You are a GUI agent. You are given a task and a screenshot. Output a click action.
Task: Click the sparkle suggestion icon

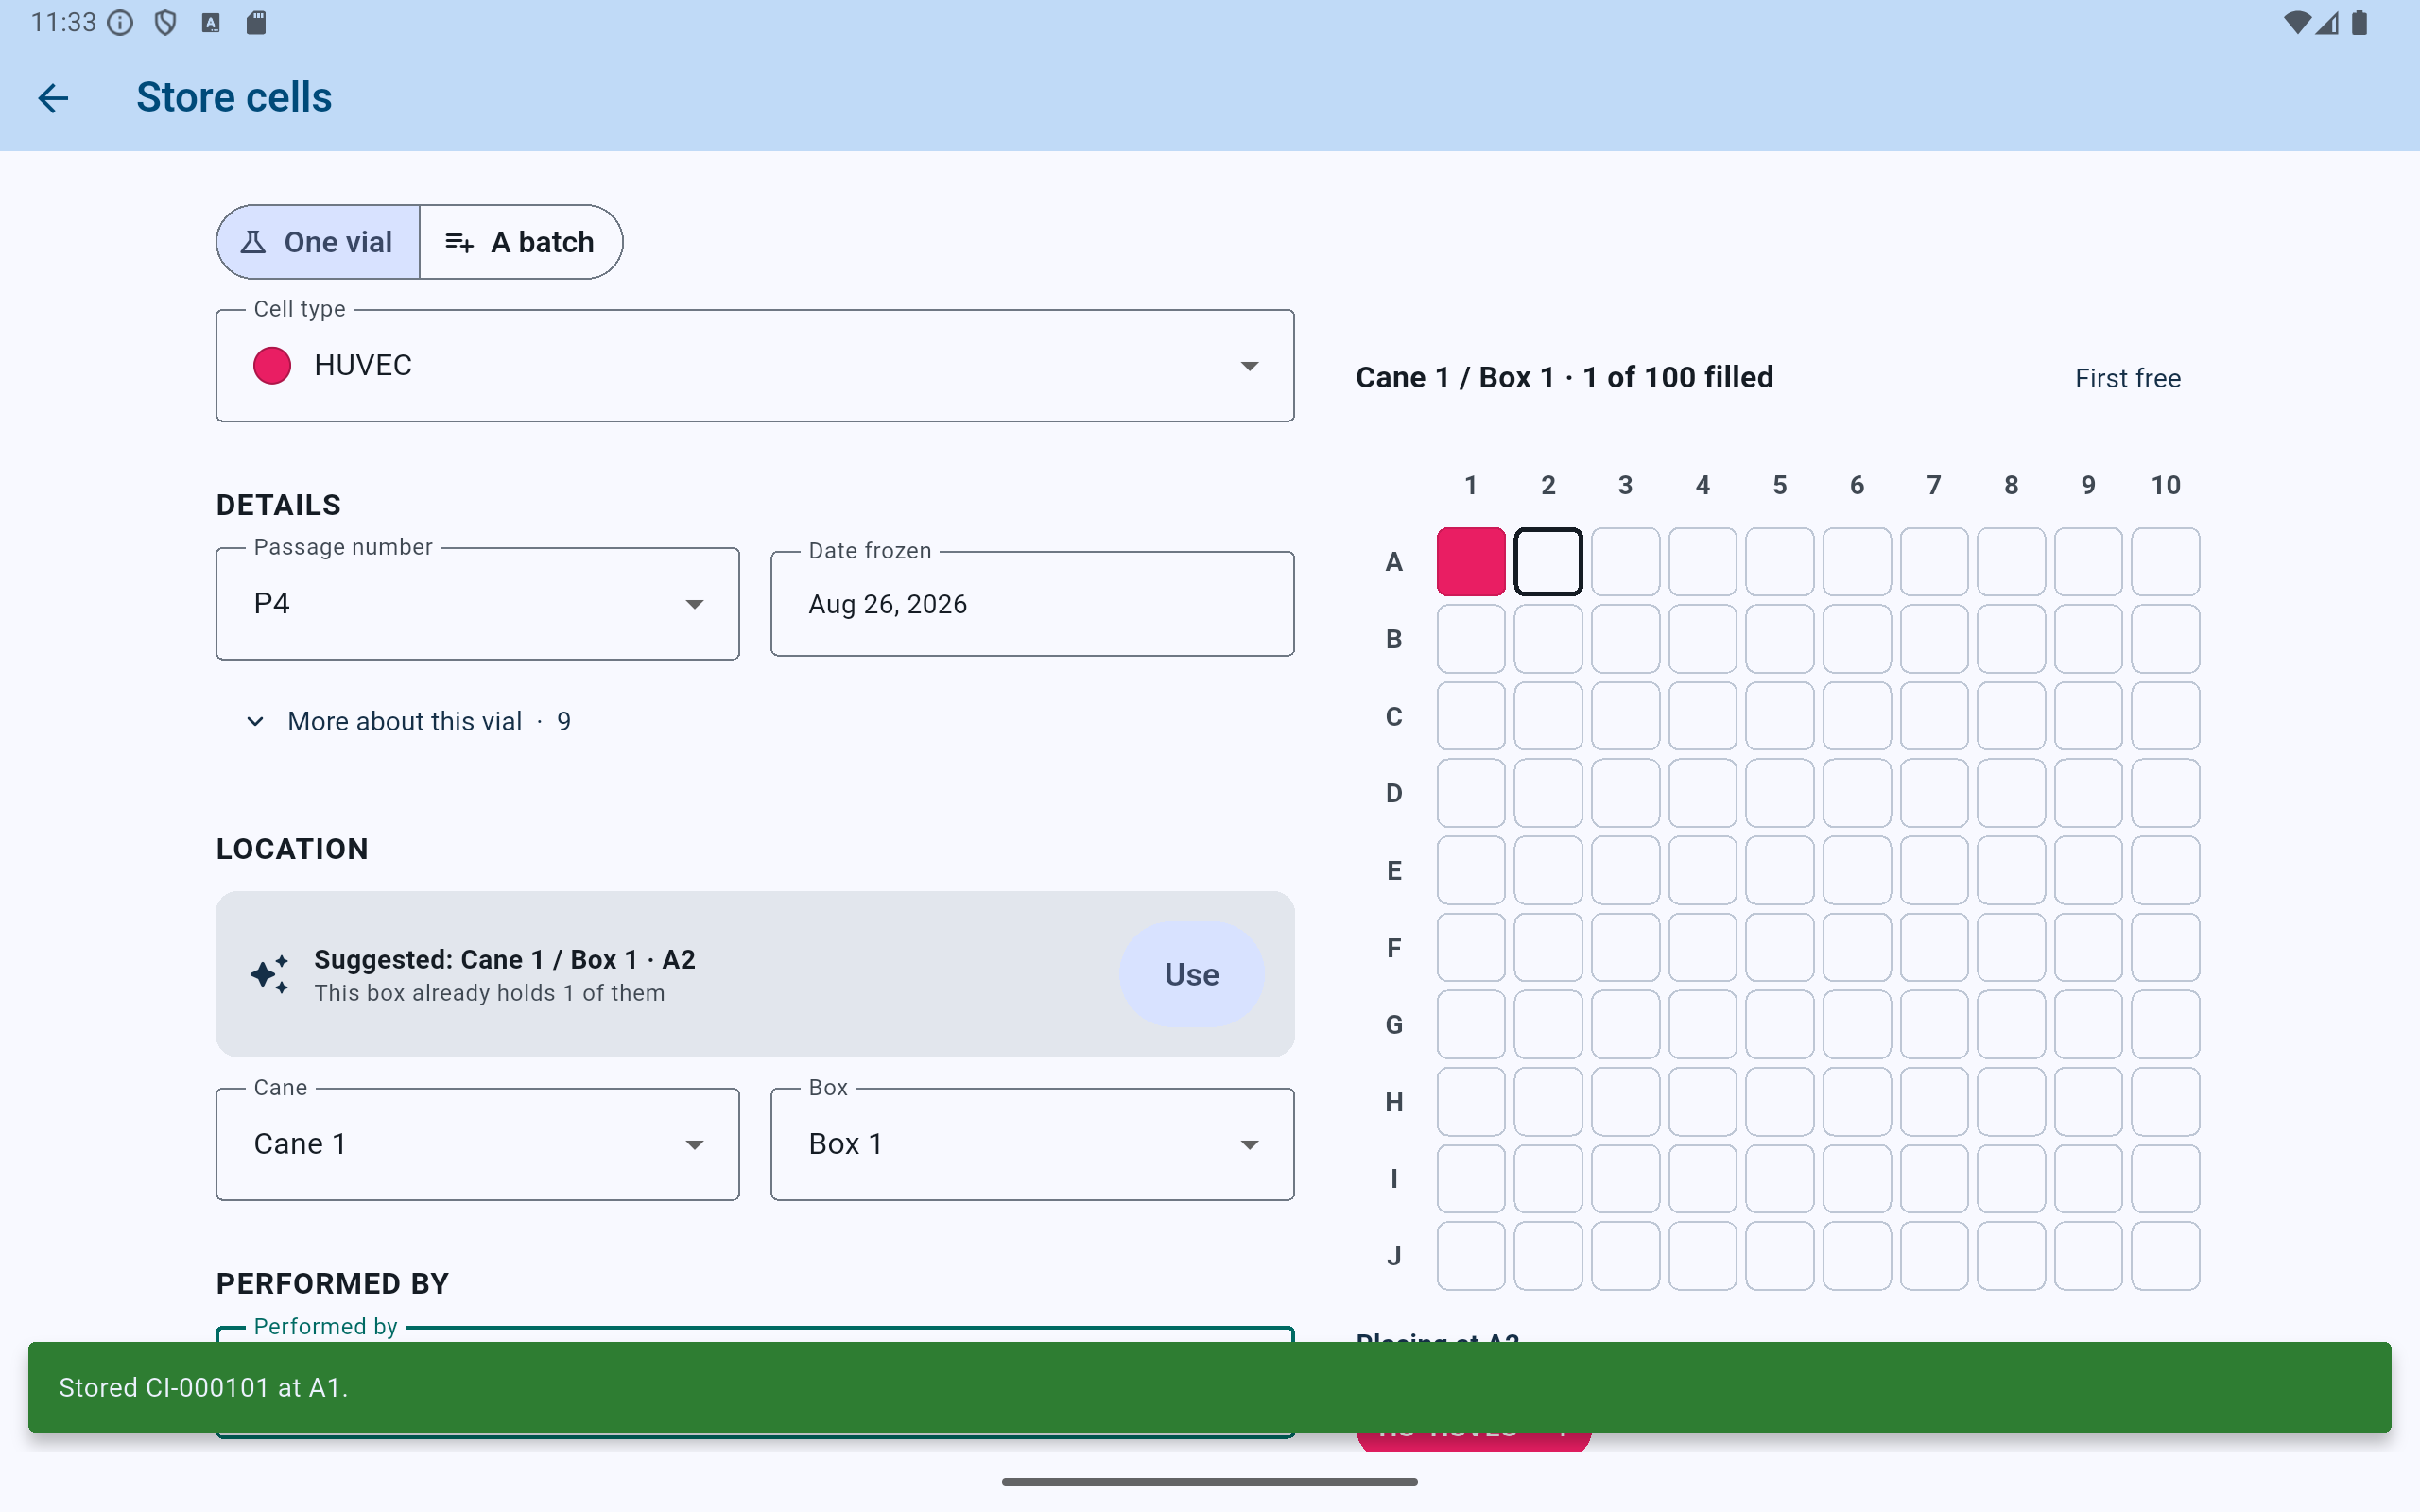click(270, 974)
